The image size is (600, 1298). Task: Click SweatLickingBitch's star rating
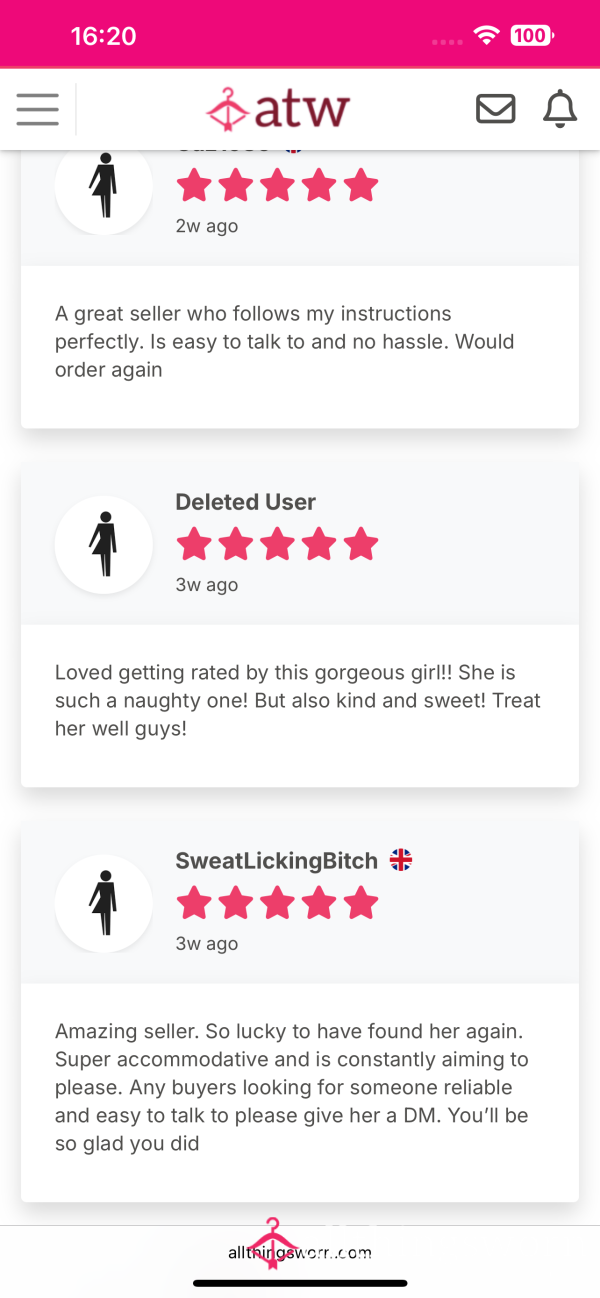[277, 904]
